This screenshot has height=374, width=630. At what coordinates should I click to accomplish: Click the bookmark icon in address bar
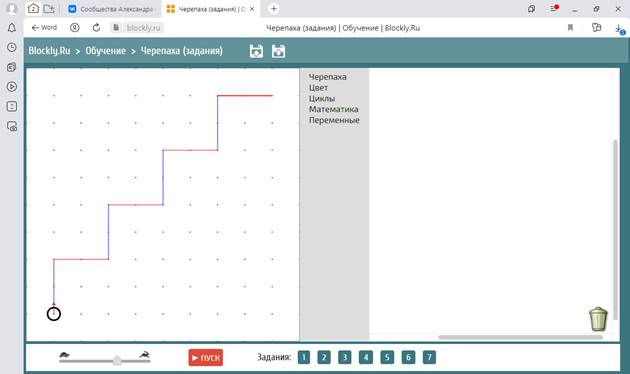click(x=570, y=28)
